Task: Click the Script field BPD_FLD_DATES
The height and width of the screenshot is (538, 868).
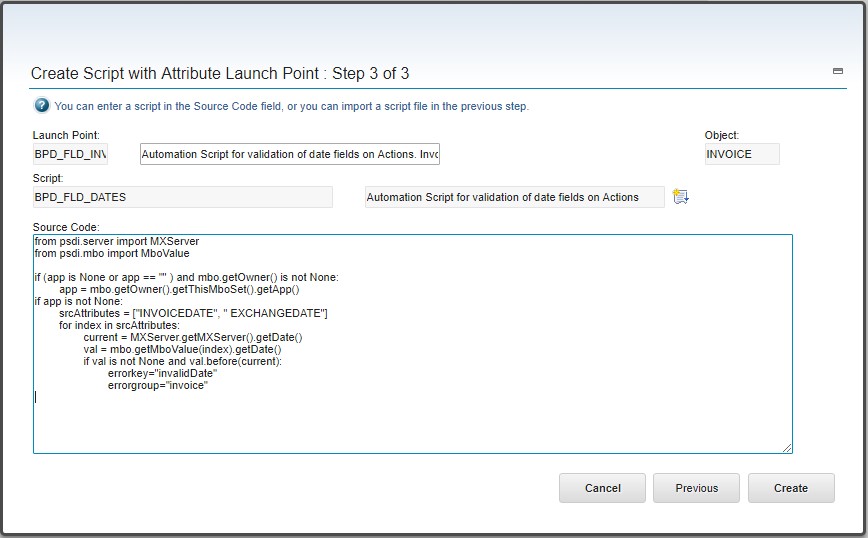Action: tap(183, 197)
